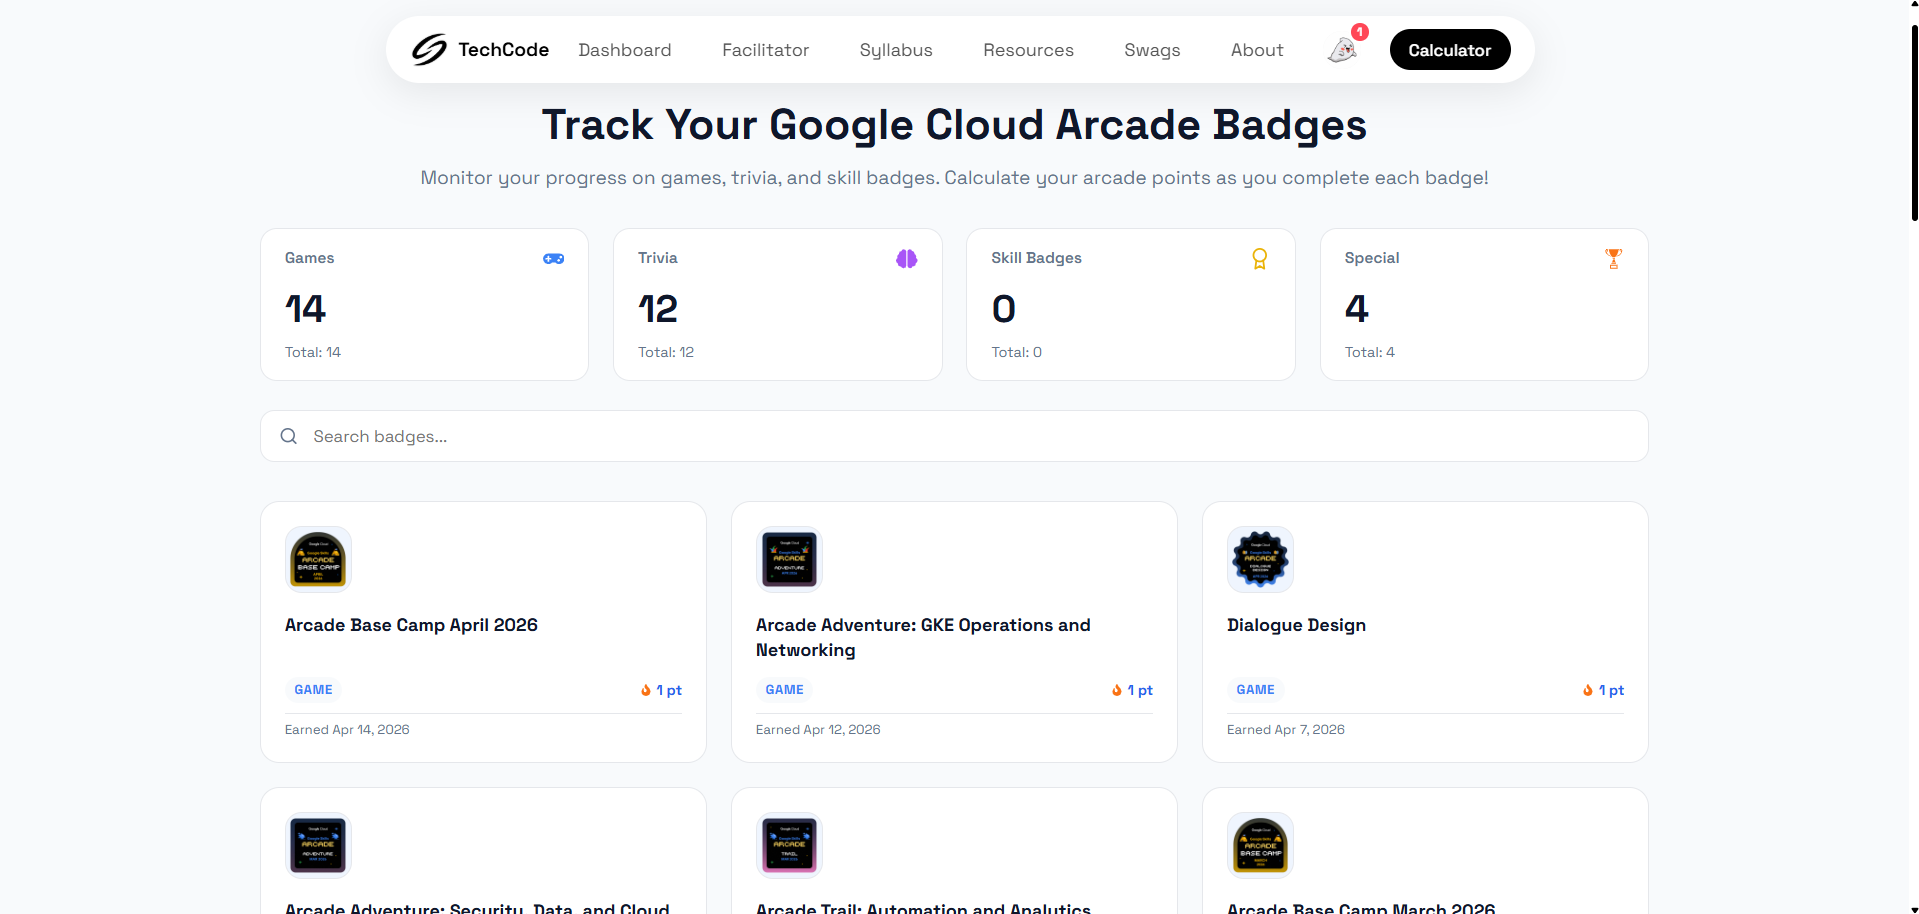Click the game controller icon on Games card
This screenshot has height=914, width=1919.
pos(554,258)
